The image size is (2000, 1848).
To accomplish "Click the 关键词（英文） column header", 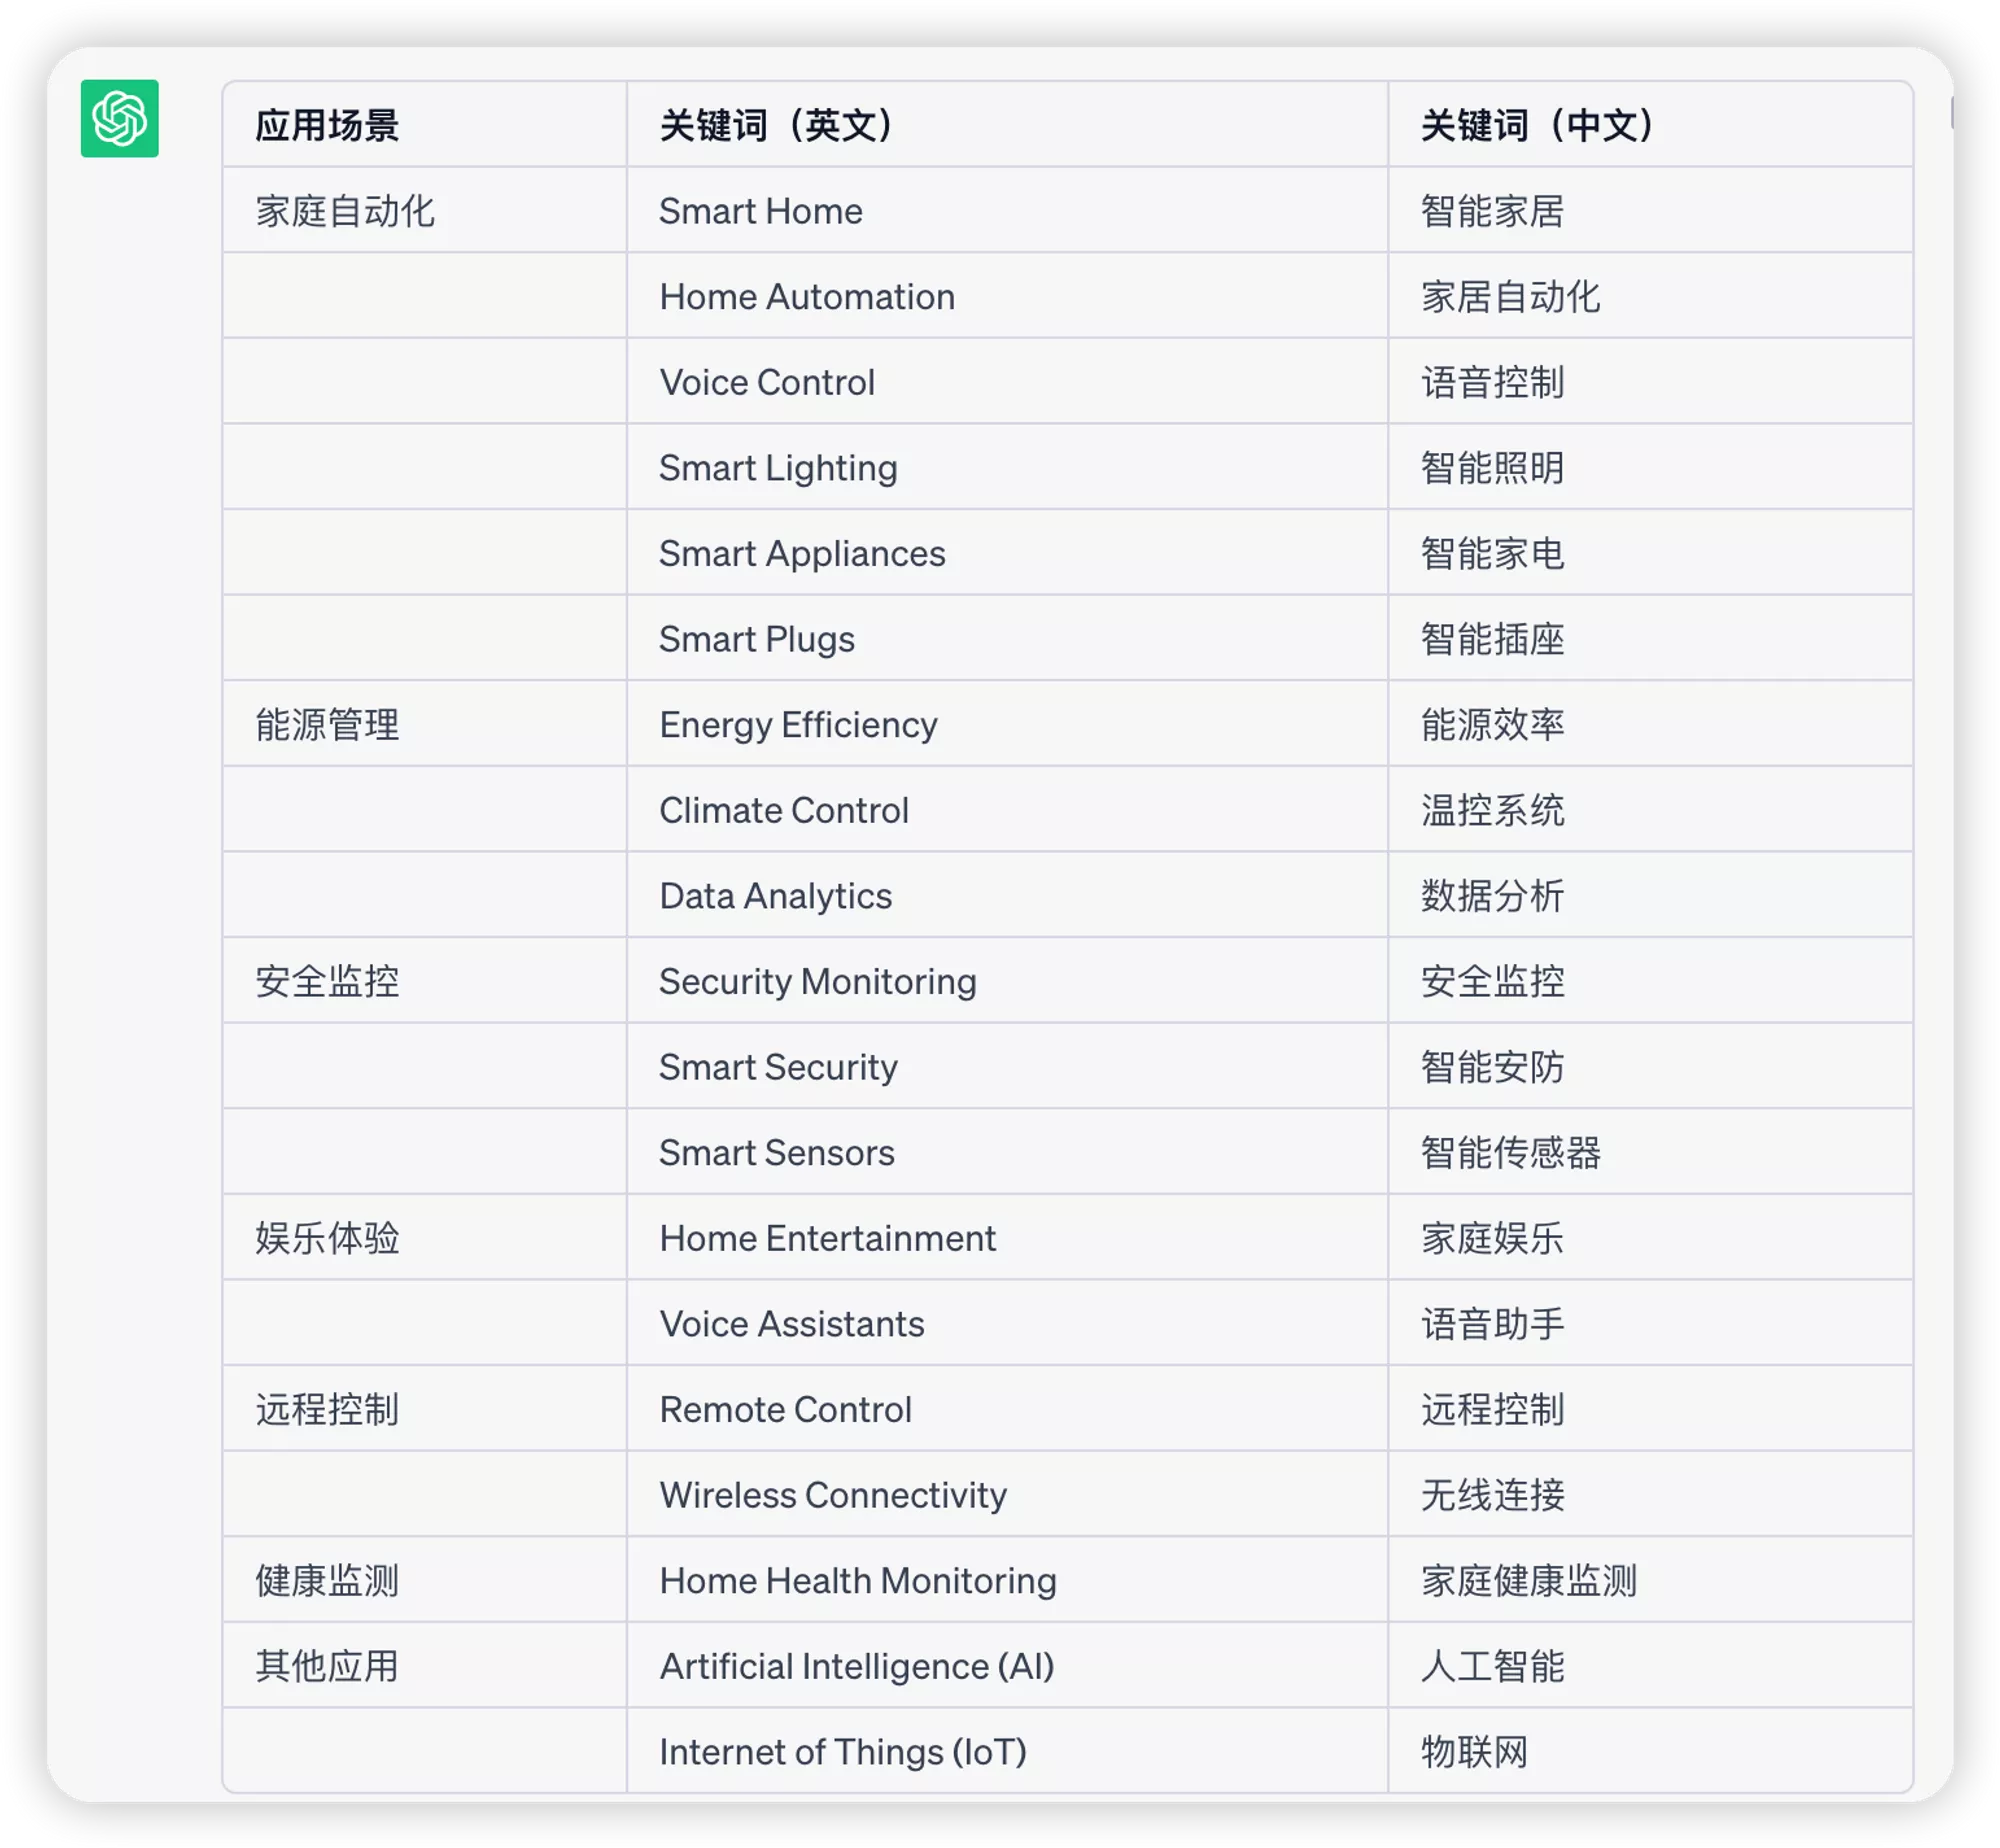I will 776,125.
